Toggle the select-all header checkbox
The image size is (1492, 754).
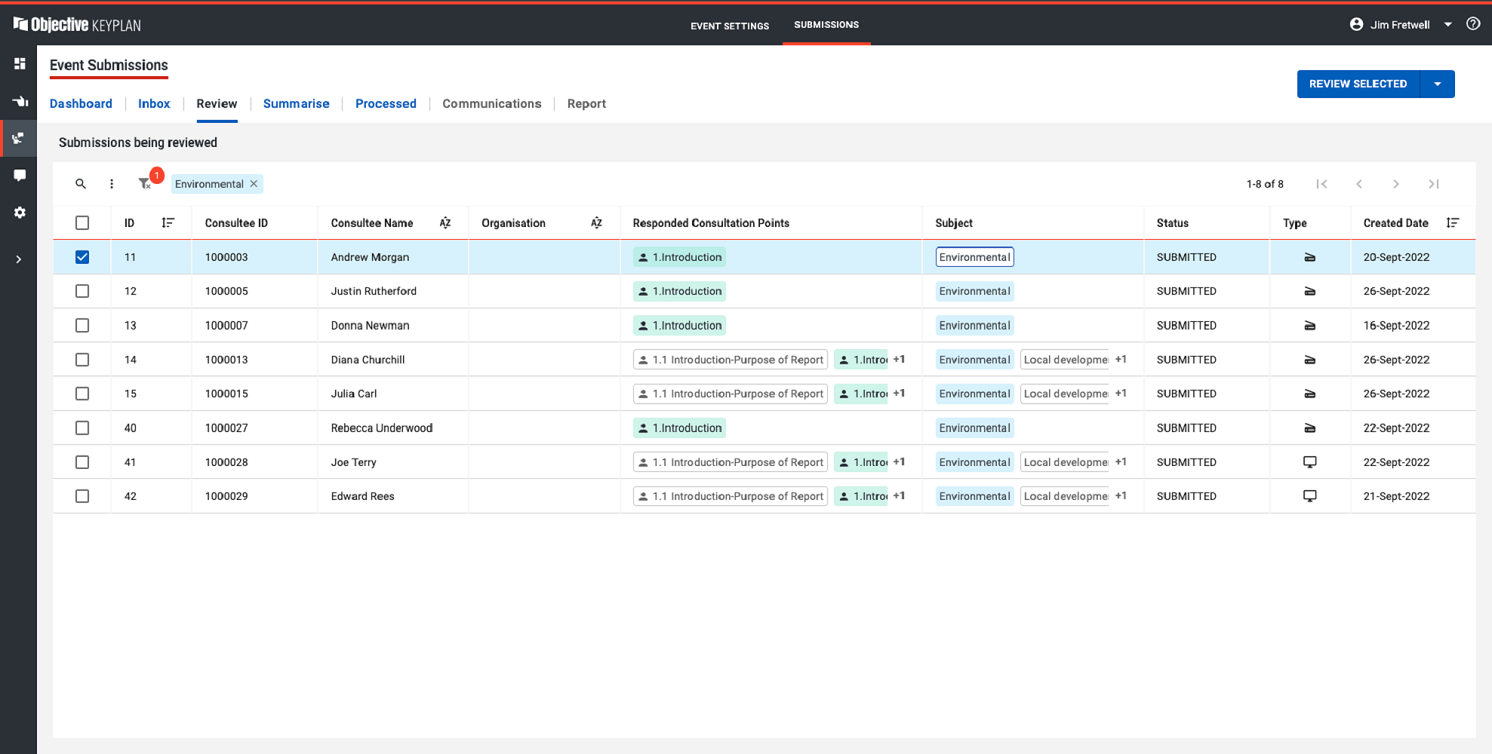(x=82, y=223)
